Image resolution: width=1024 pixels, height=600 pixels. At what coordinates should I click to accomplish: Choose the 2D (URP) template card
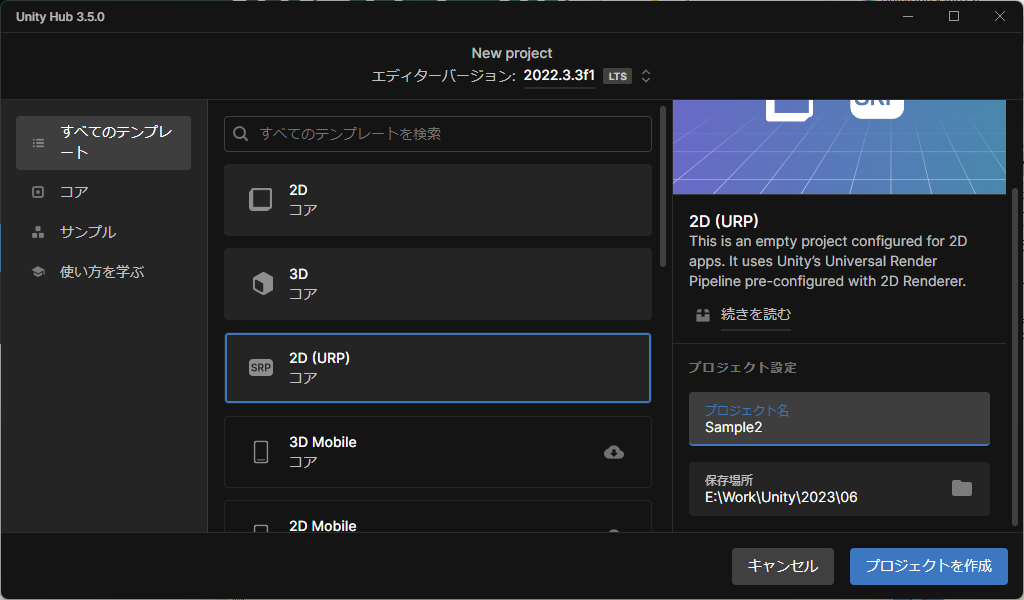(x=438, y=368)
